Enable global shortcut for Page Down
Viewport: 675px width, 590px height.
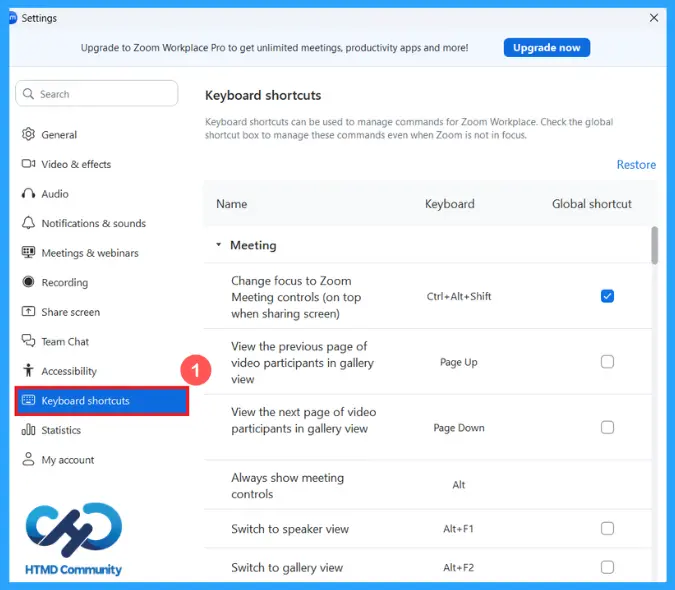(607, 427)
